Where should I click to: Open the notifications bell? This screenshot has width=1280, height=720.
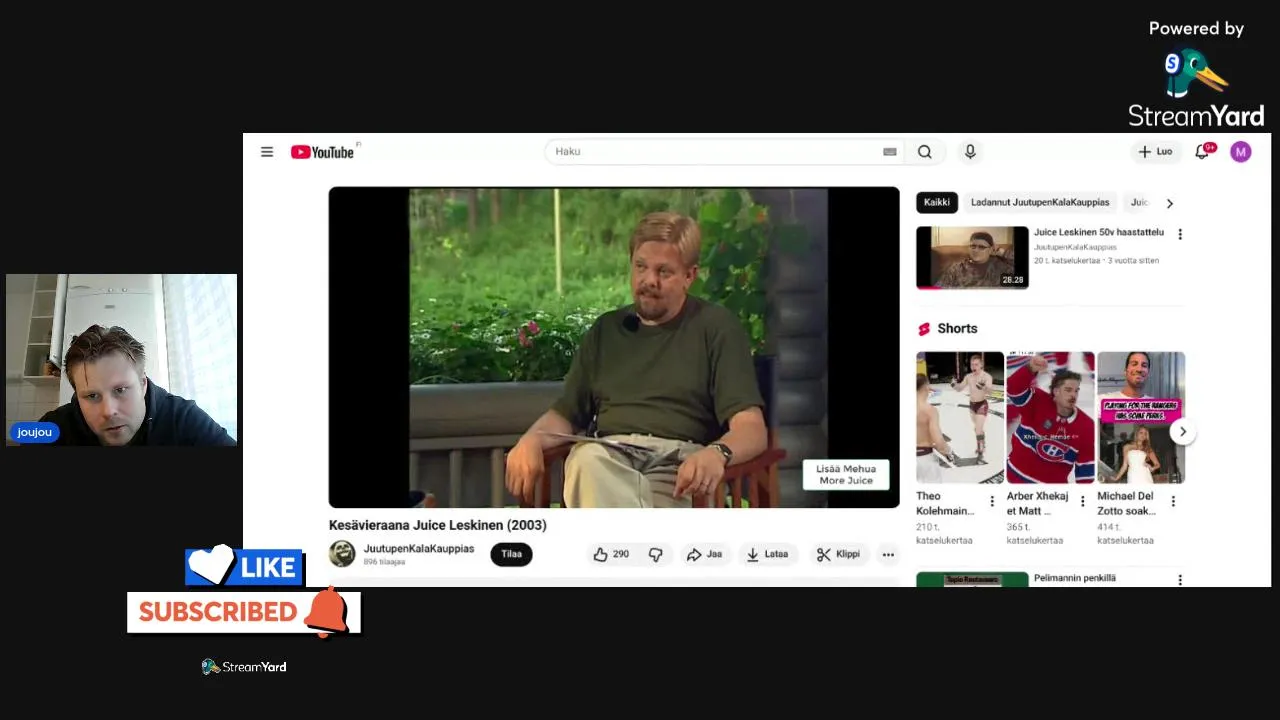pyautogui.click(x=1204, y=151)
